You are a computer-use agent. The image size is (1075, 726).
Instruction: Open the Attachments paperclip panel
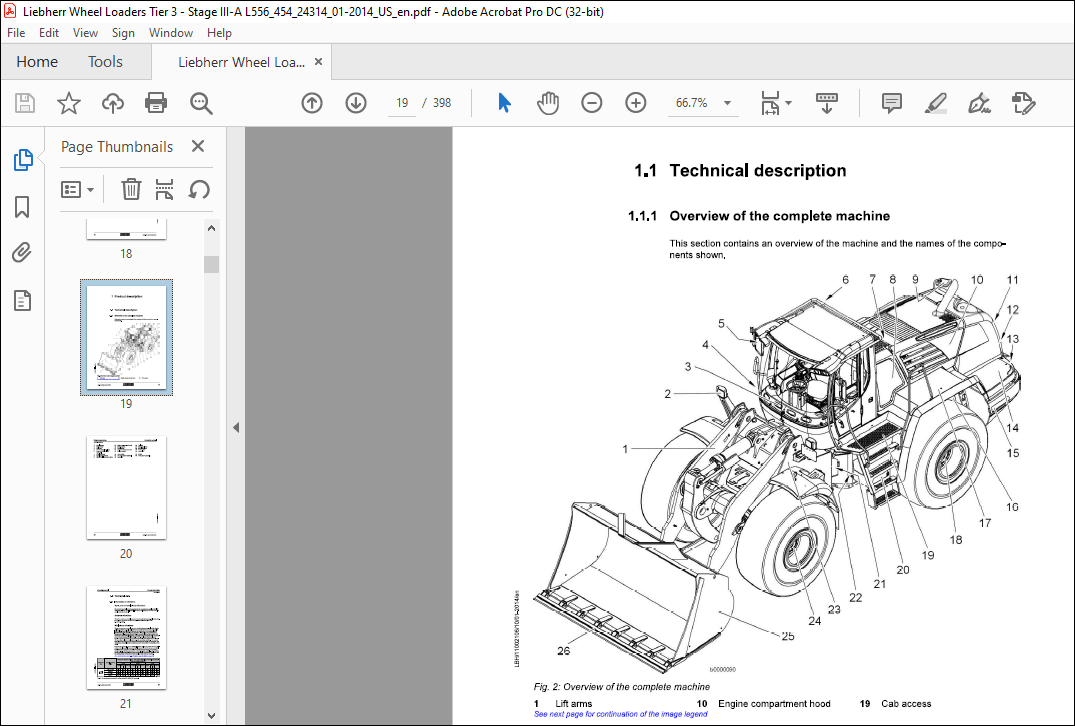(x=22, y=253)
